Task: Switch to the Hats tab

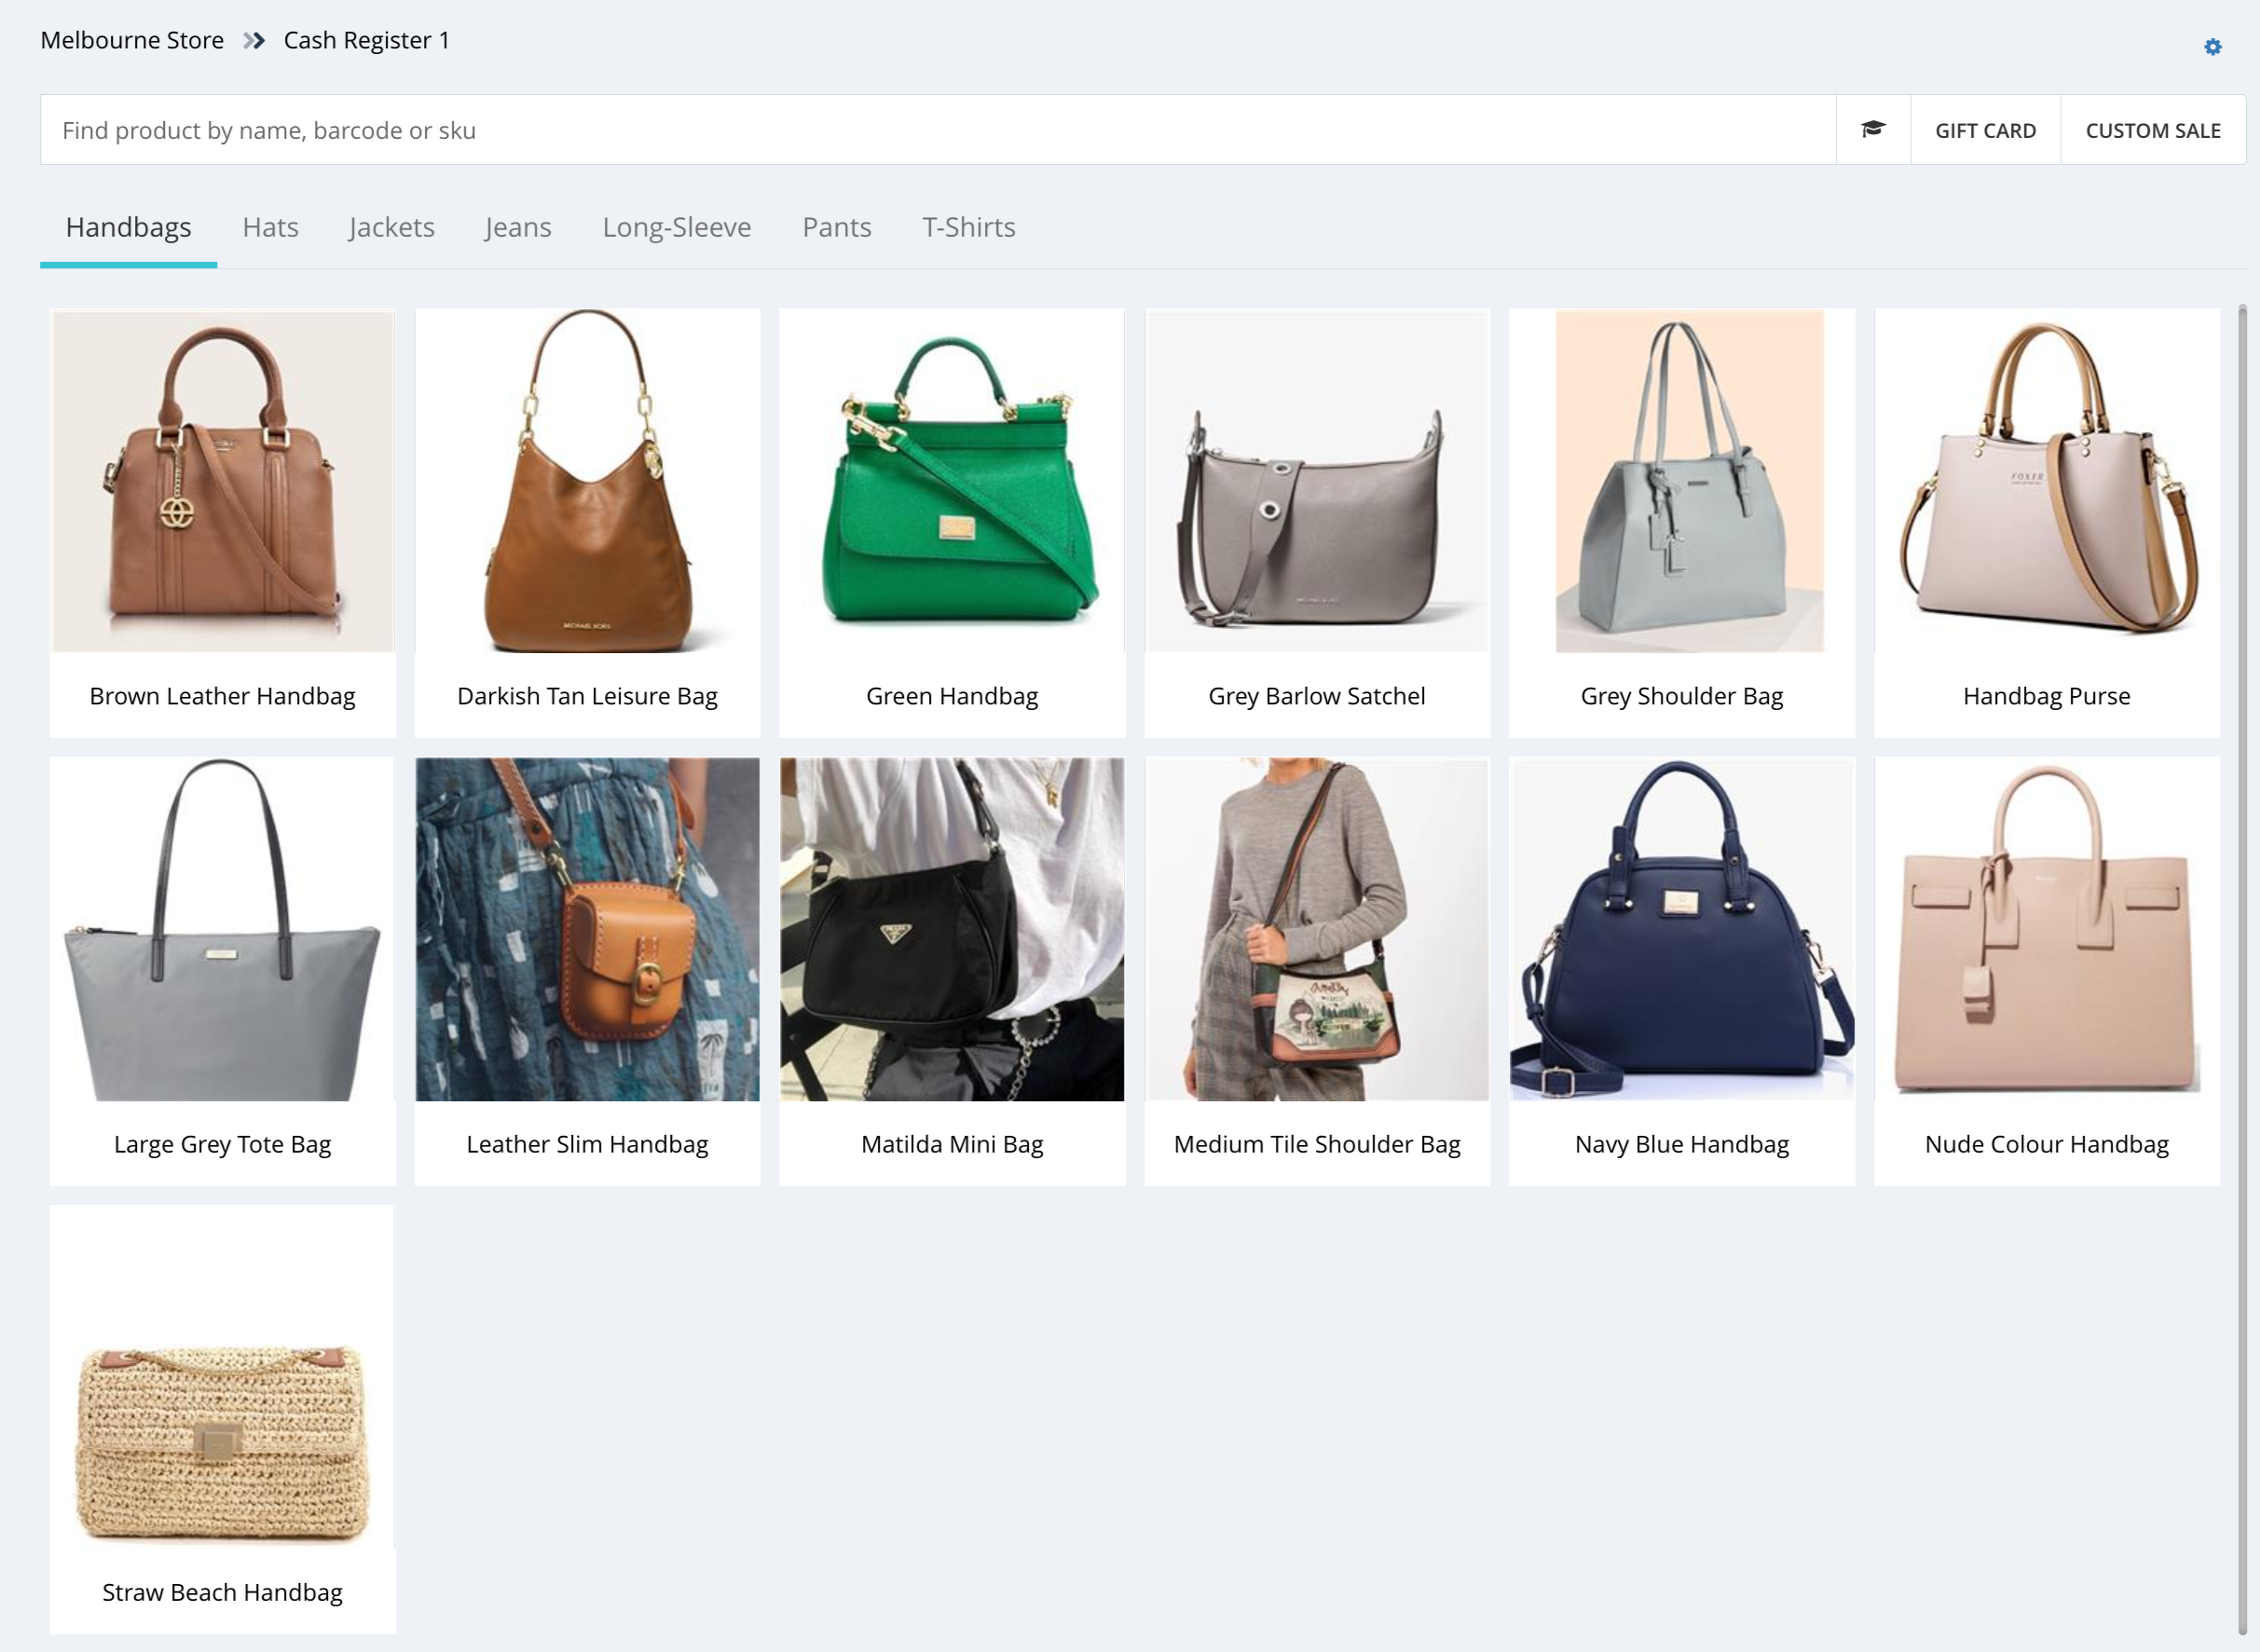Action: (270, 228)
